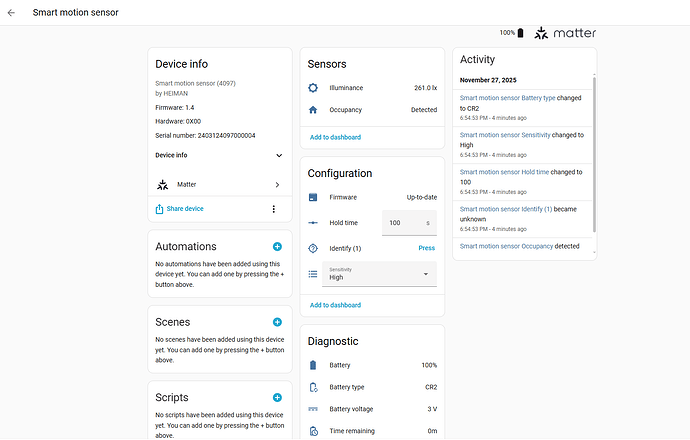Click the battery icon in Diagnostic

(313, 366)
